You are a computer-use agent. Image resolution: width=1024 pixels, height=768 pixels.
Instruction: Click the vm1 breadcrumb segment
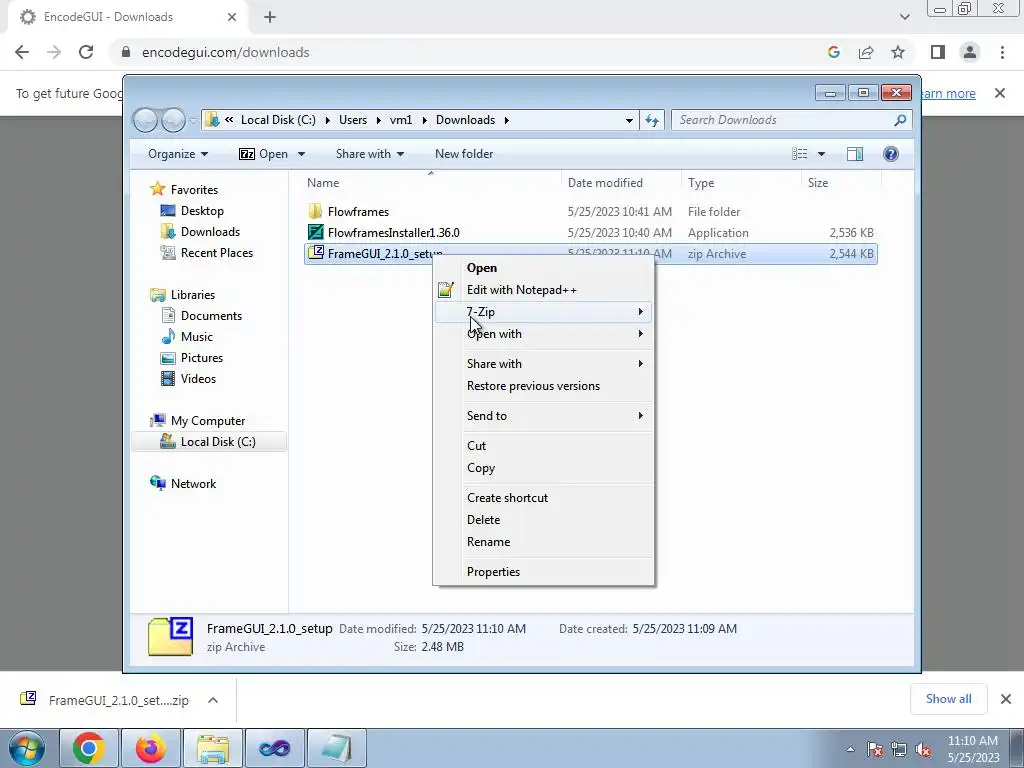click(401, 120)
